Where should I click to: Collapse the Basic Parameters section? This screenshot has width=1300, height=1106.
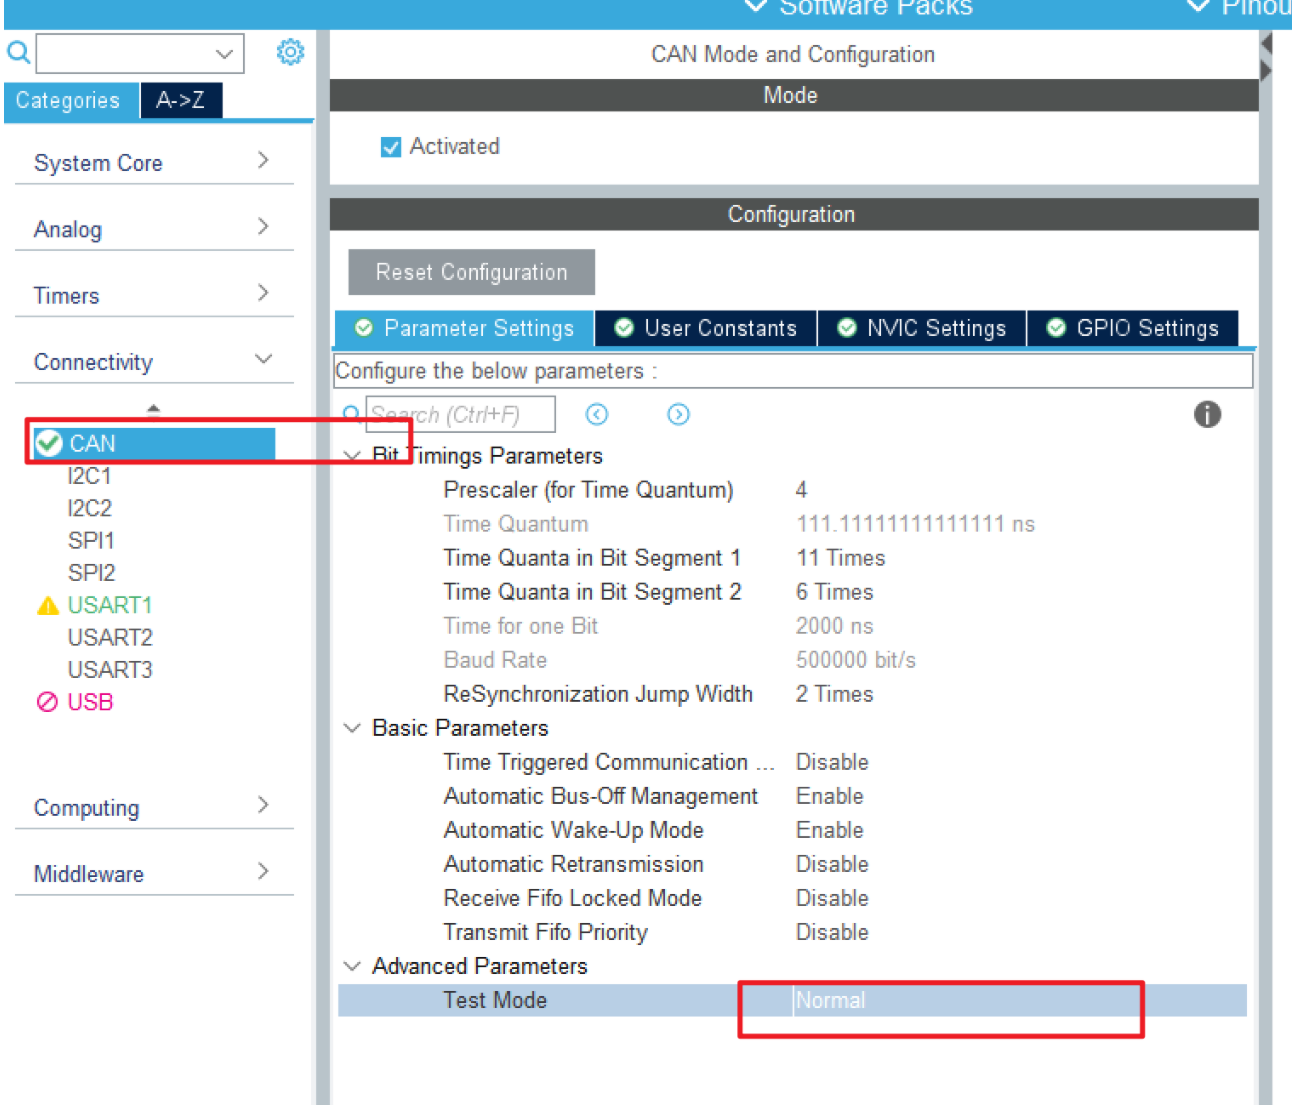[x=352, y=728]
